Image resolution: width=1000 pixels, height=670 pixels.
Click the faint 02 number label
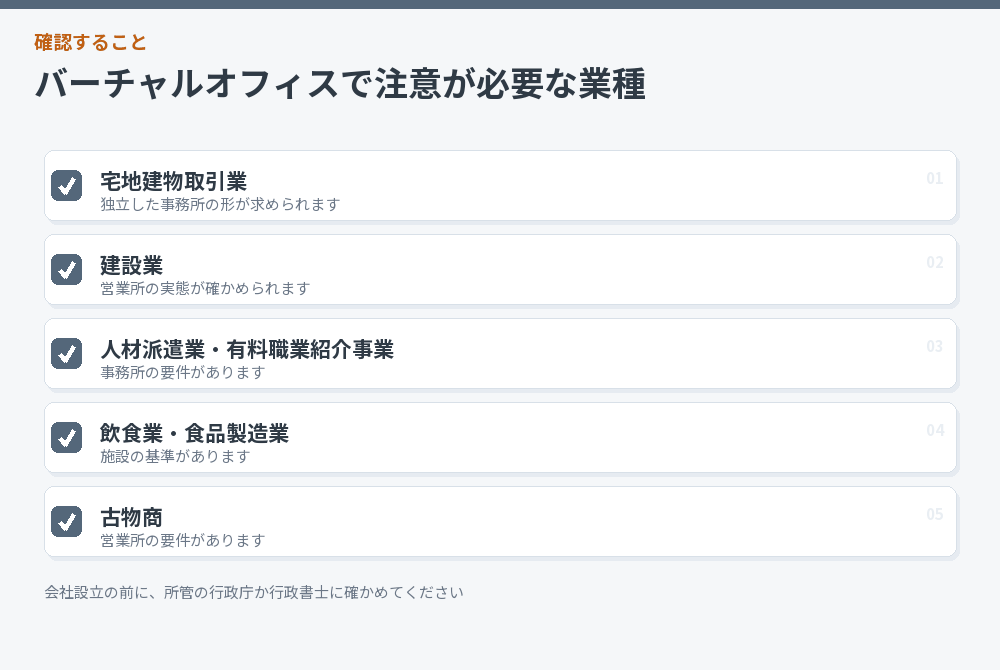(935, 263)
